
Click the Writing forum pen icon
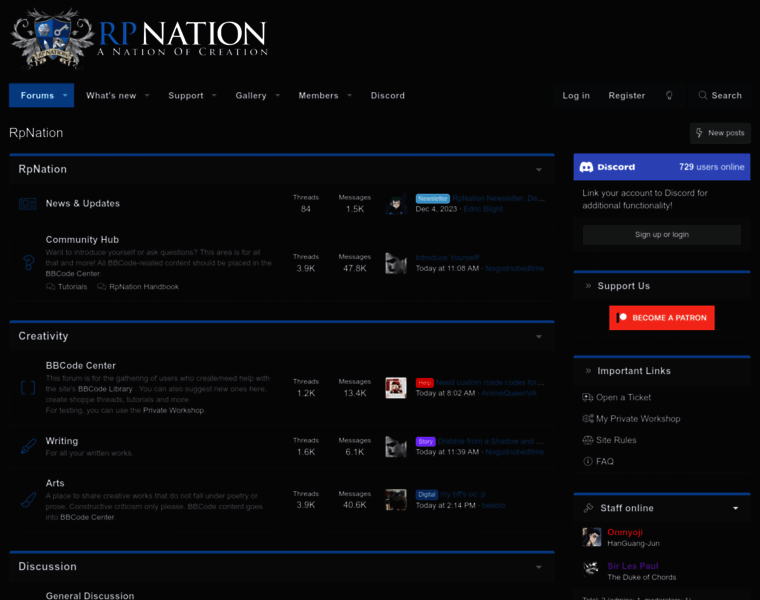point(28,447)
